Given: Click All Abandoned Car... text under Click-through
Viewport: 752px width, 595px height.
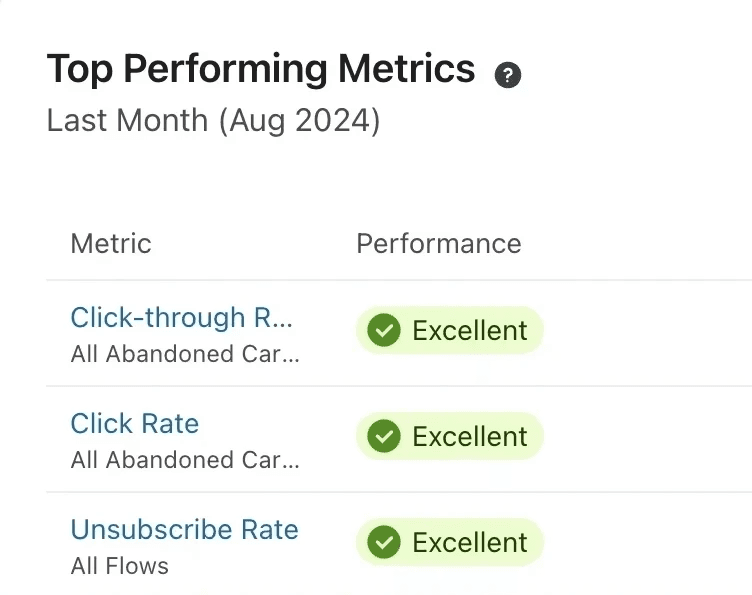Looking at the screenshot, I should [x=185, y=354].
